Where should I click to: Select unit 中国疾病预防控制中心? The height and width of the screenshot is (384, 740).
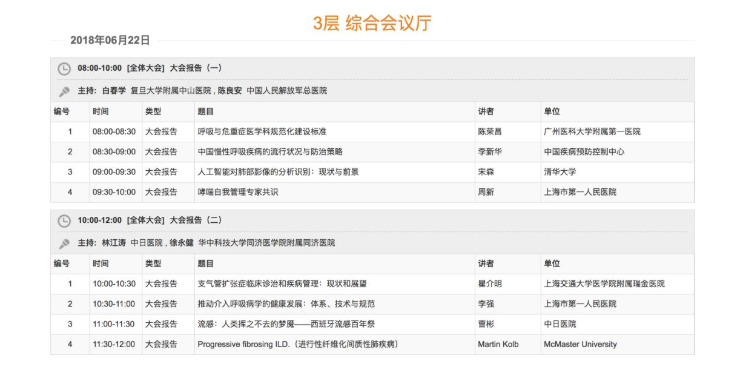click(x=584, y=152)
